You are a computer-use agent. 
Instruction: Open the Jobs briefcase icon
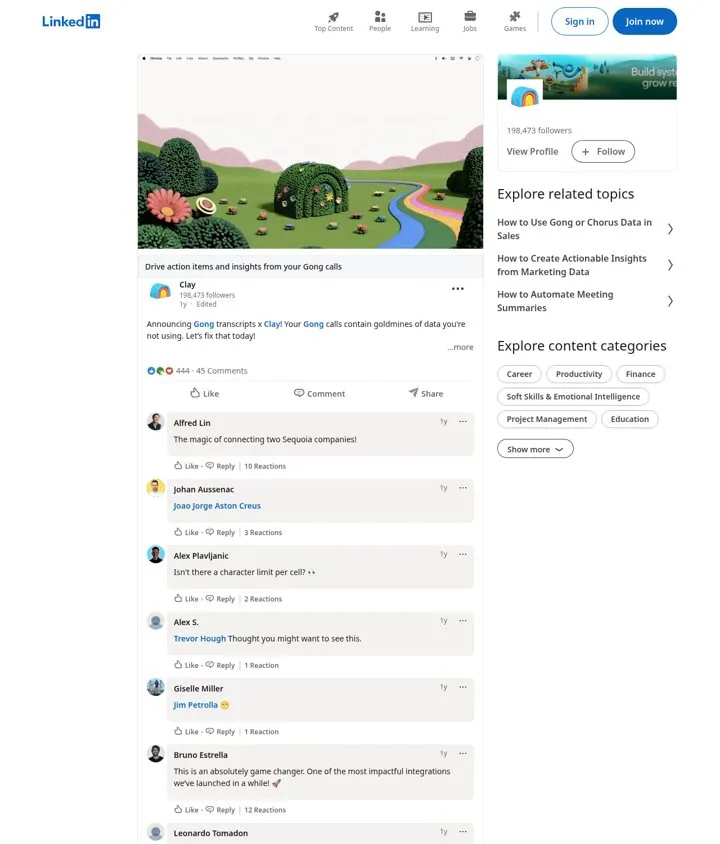[470, 16]
